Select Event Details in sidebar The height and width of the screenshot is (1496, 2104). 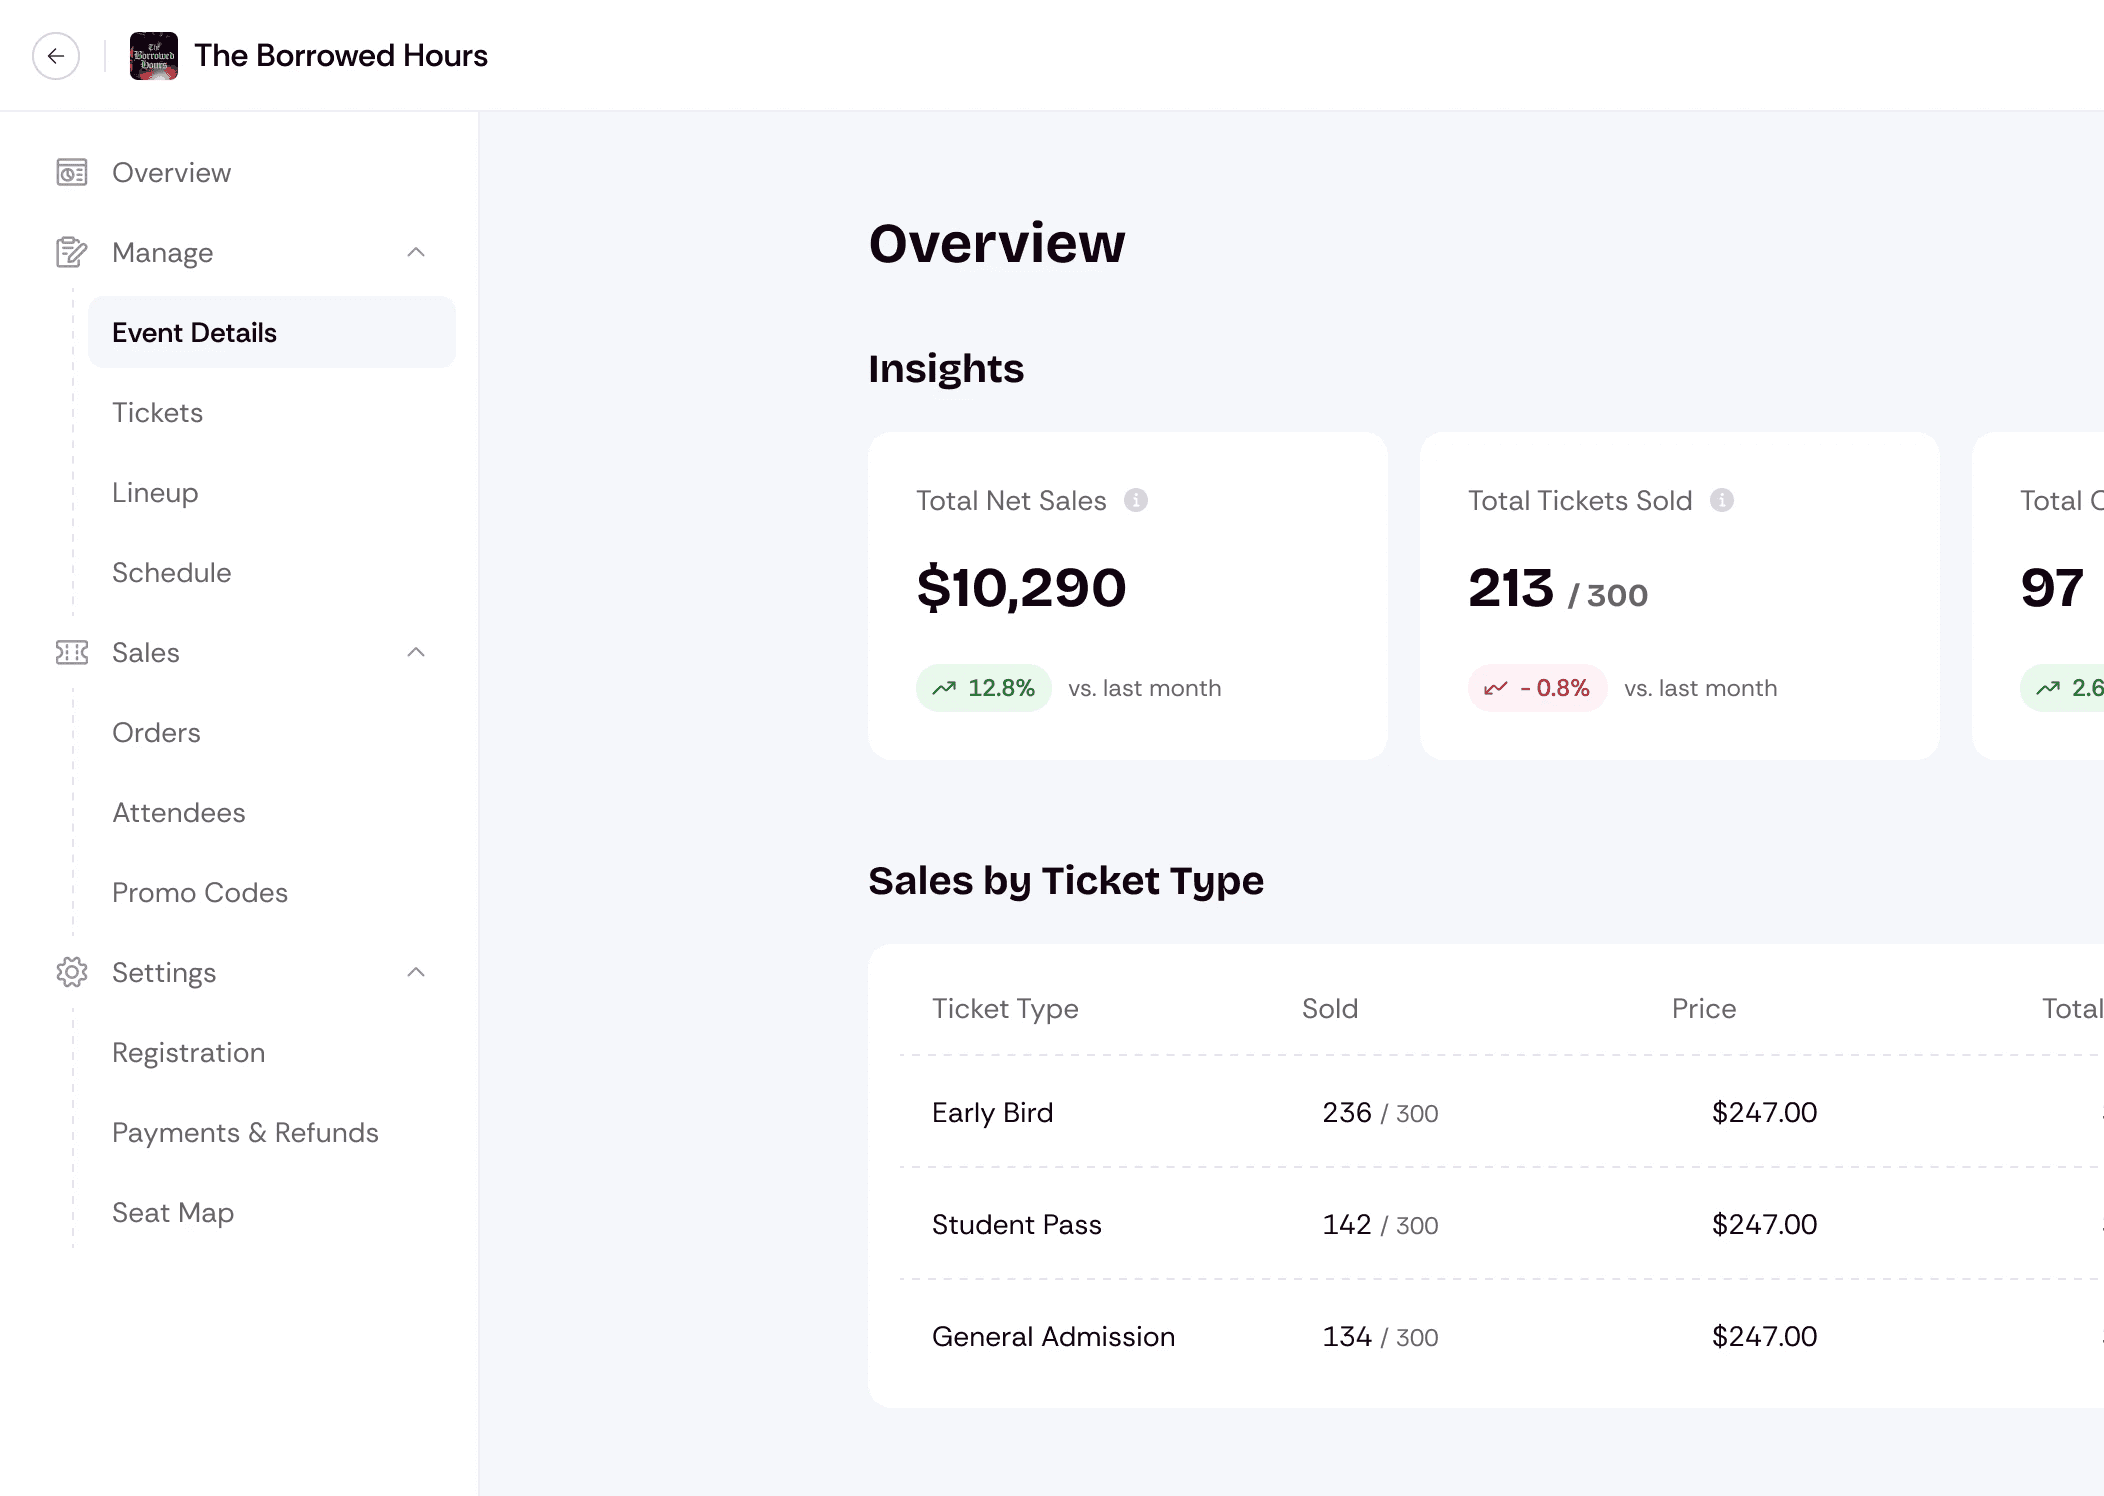pos(272,332)
